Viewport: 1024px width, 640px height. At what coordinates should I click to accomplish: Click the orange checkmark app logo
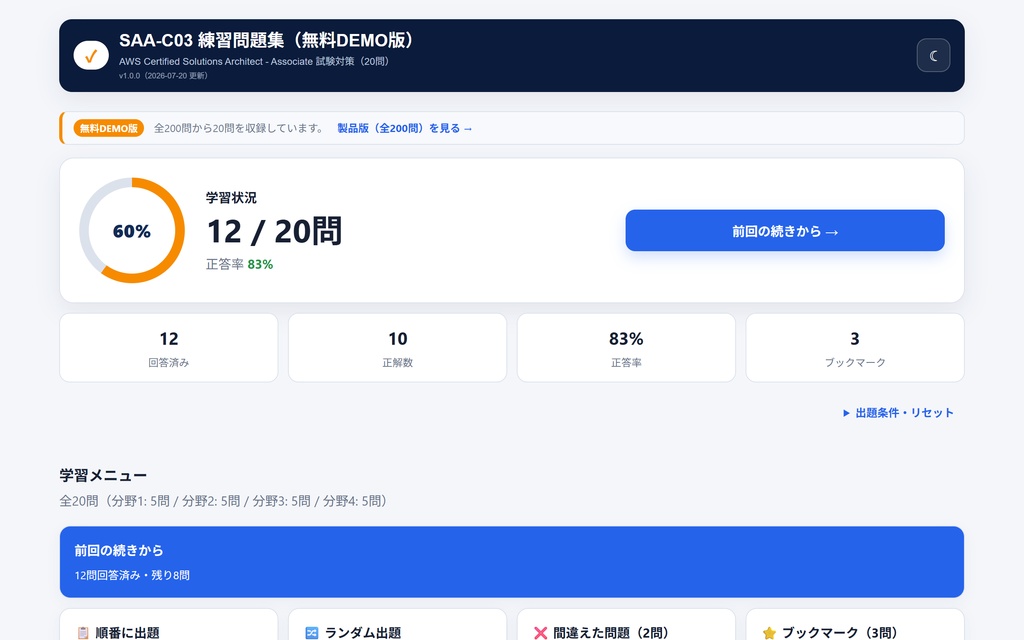point(91,56)
